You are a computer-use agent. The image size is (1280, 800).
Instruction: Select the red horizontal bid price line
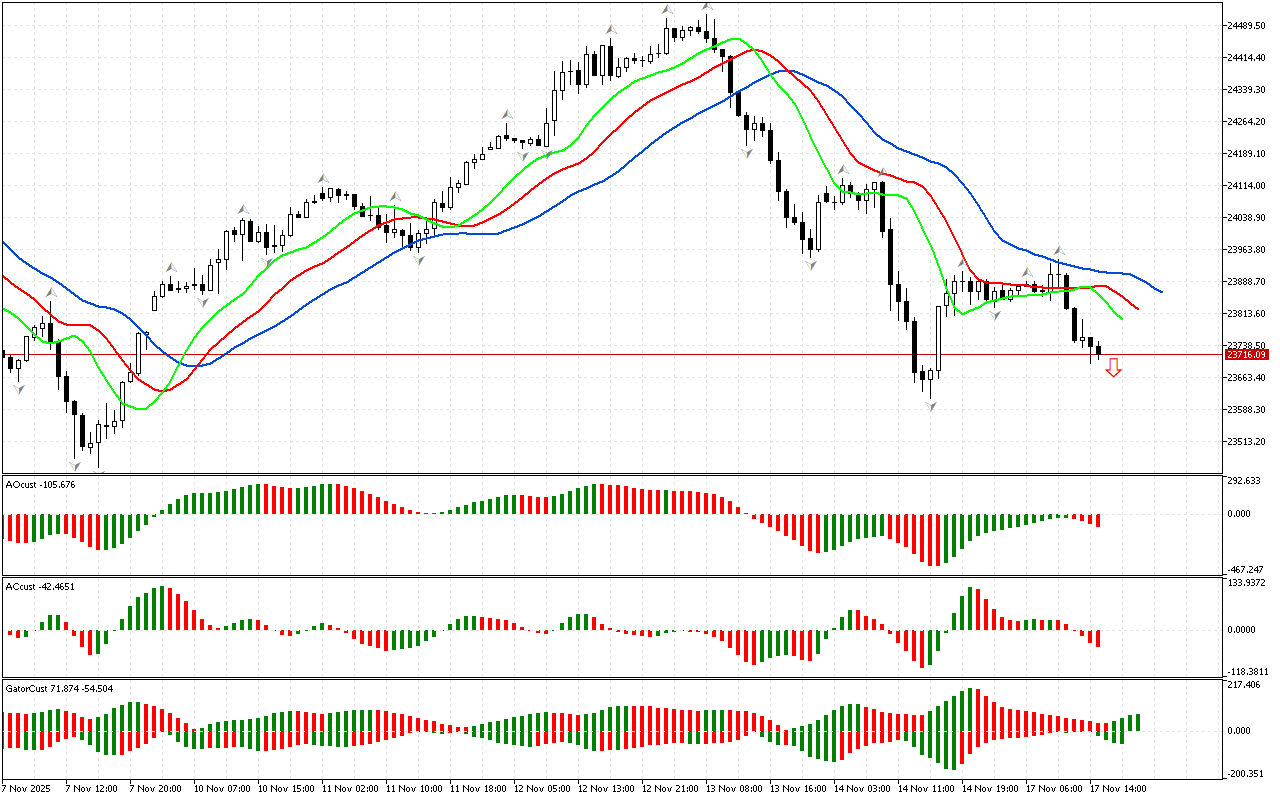click(600, 354)
